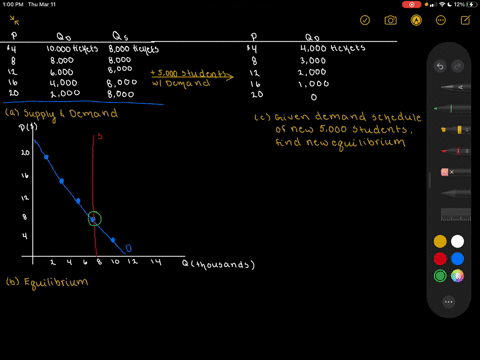480x360 pixels.
Task: Choose the eraser tool
Action: tap(456, 172)
